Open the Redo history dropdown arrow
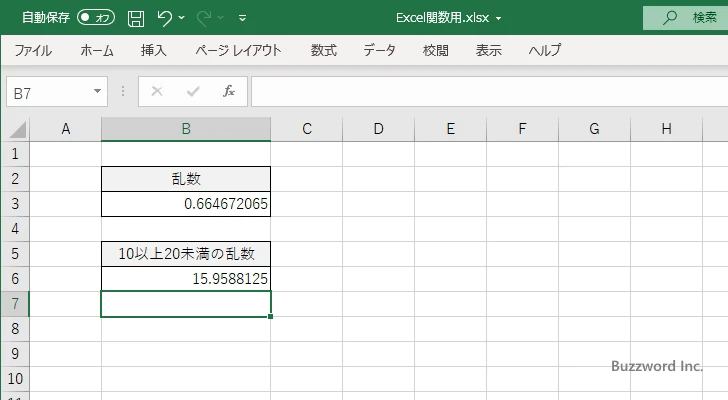Viewport: 728px width, 400px height. [x=221, y=18]
